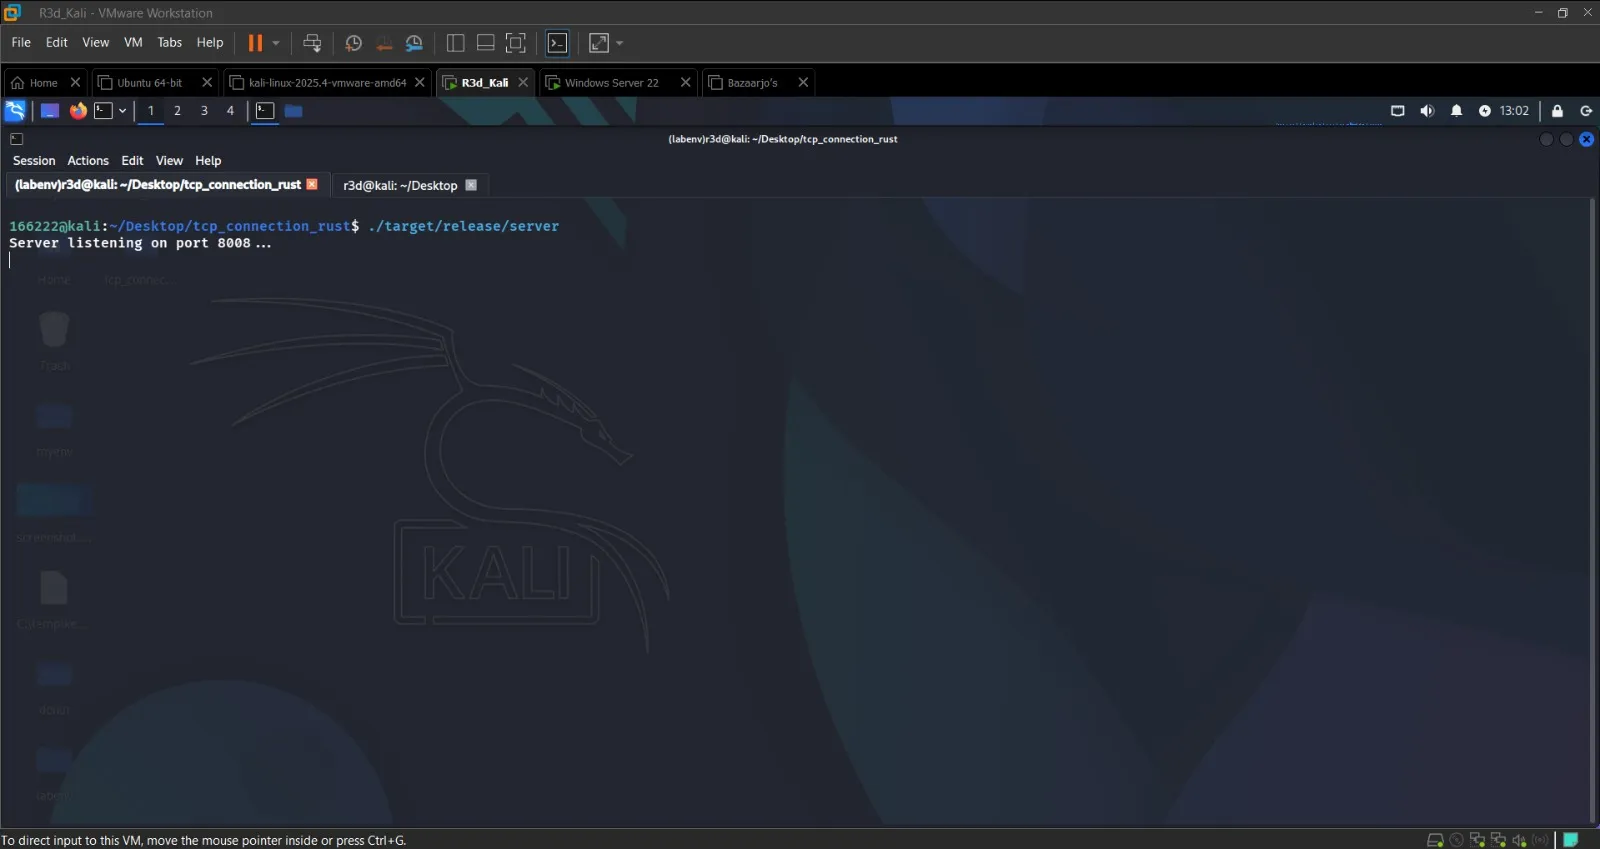Viewport: 1600px width, 849px height.
Task: Switch to workspace 2
Action: tap(177, 111)
